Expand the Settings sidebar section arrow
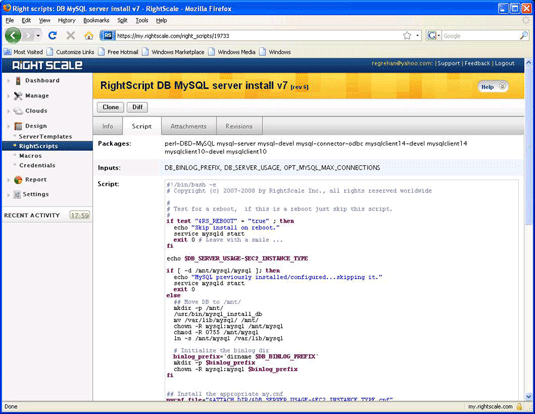The image size is (535, 414). 8,195
